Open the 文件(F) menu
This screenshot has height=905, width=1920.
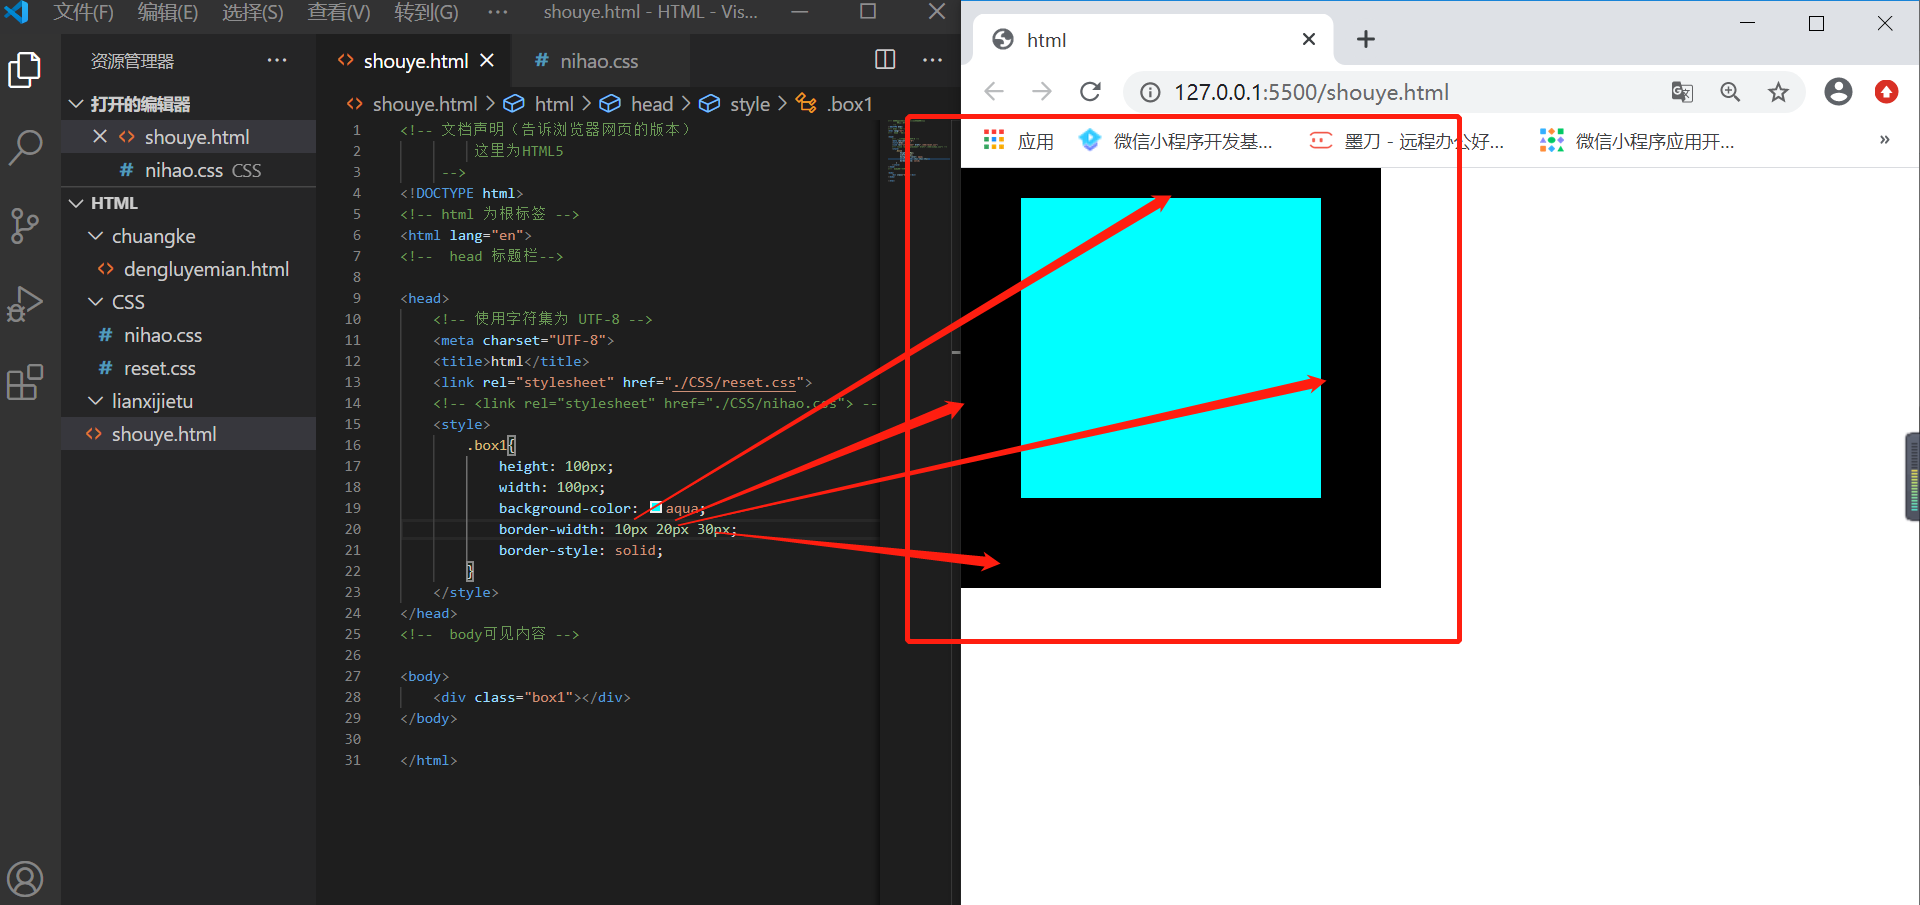coord(84,12)
